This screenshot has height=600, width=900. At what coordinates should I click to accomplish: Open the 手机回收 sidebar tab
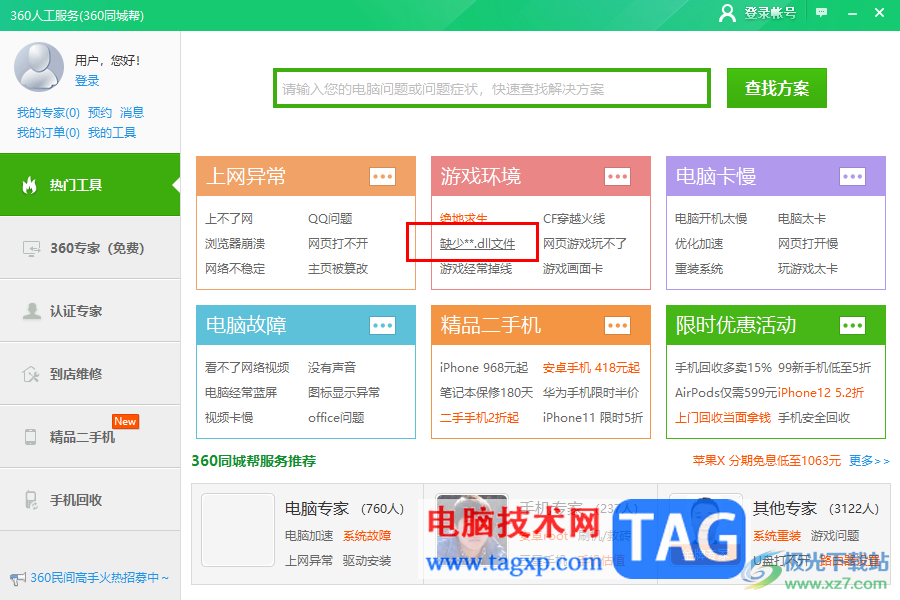90,500
